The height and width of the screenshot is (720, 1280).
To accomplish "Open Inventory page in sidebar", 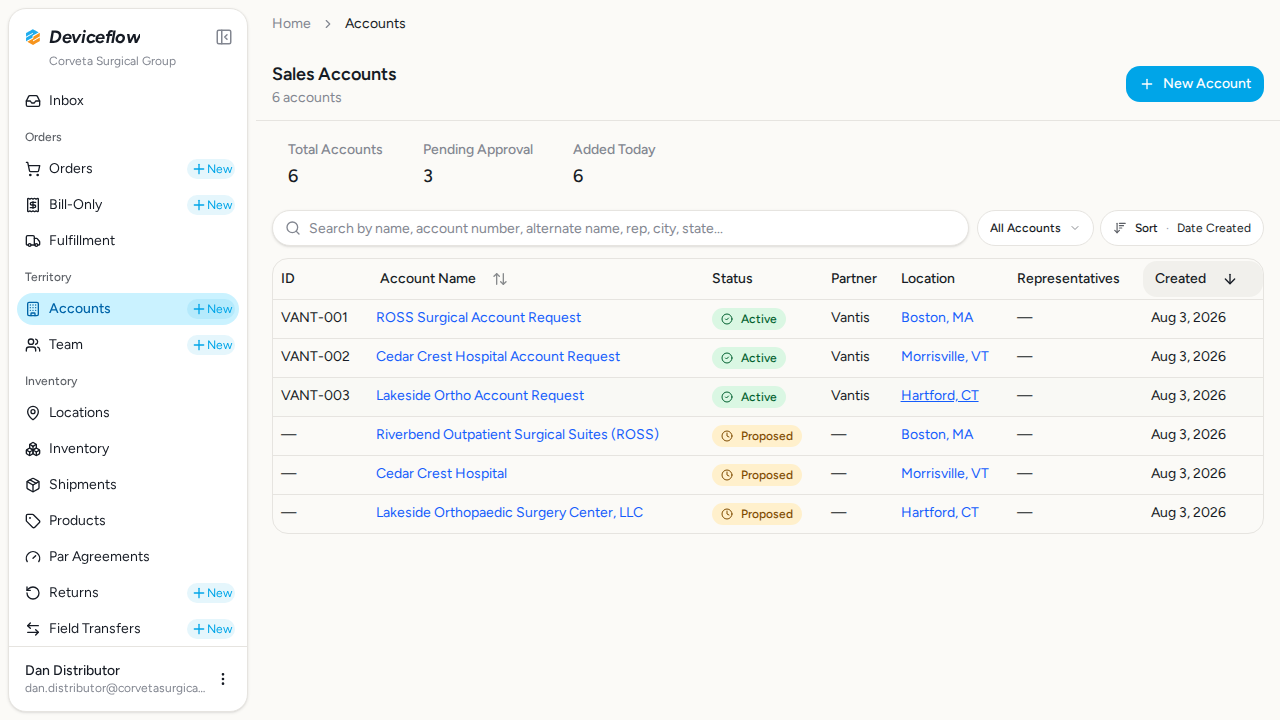I will 128,449.
